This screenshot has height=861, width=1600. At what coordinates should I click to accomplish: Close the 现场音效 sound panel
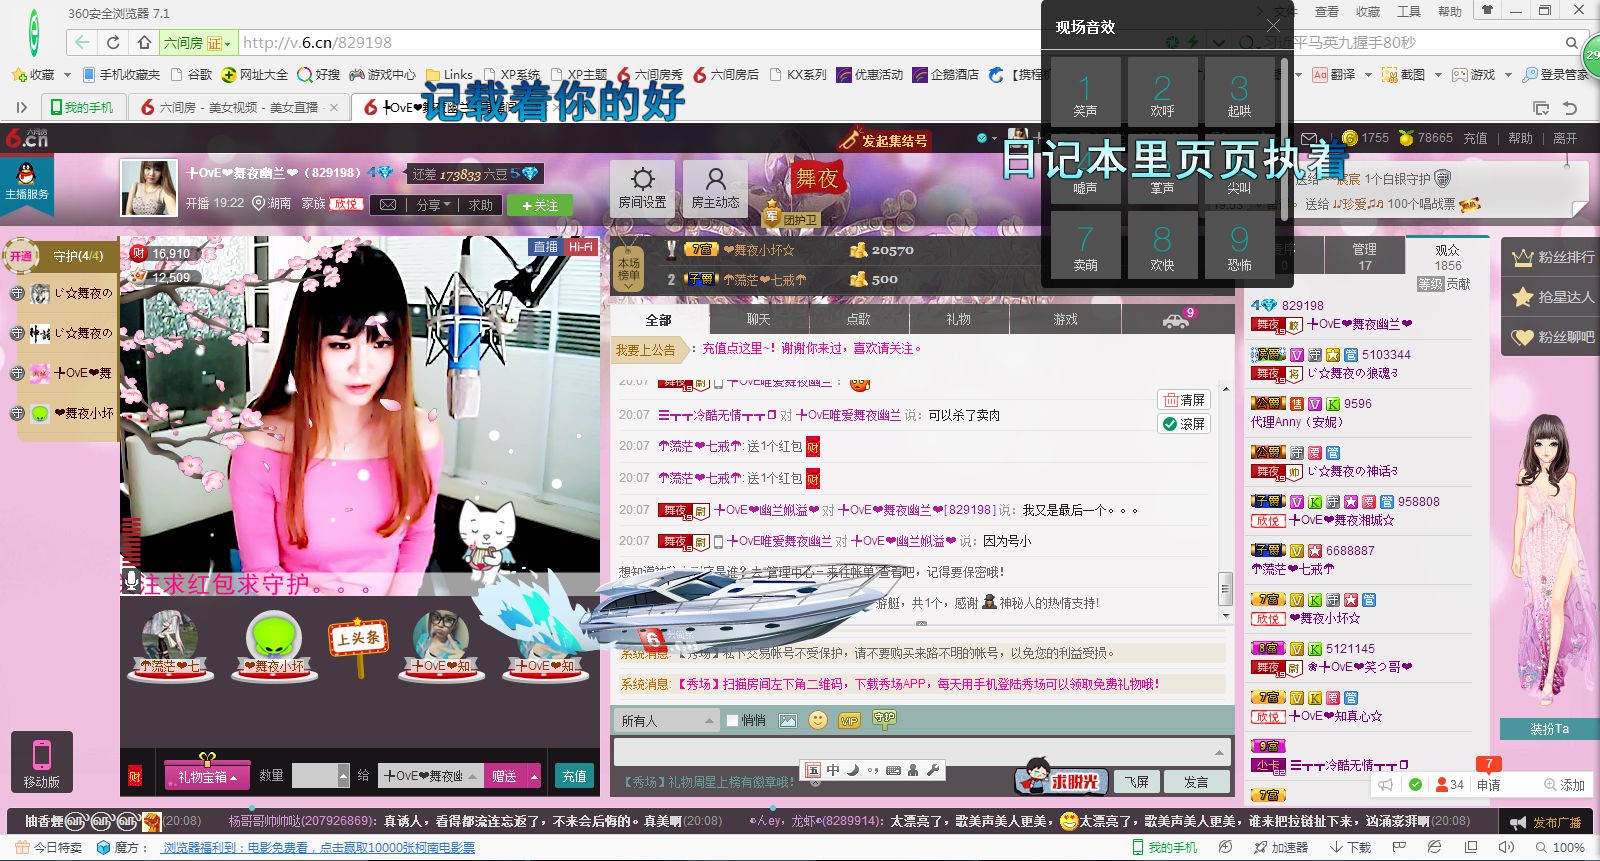(x=1272, y=26)
